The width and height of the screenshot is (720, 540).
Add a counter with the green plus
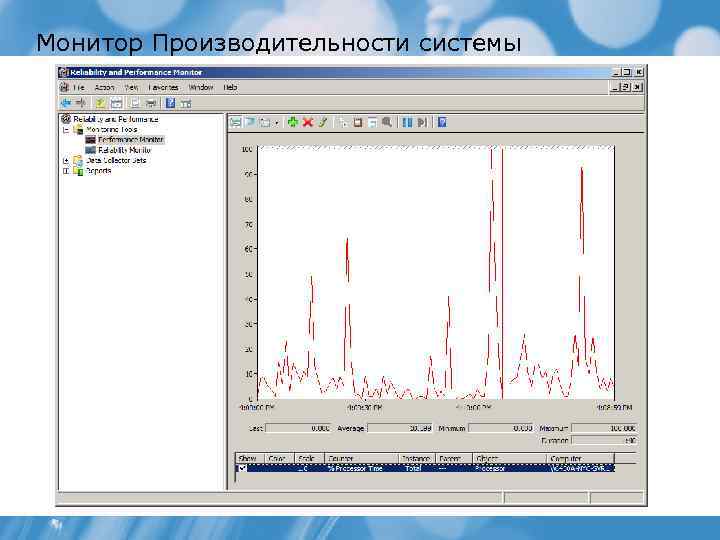(292, 122)
